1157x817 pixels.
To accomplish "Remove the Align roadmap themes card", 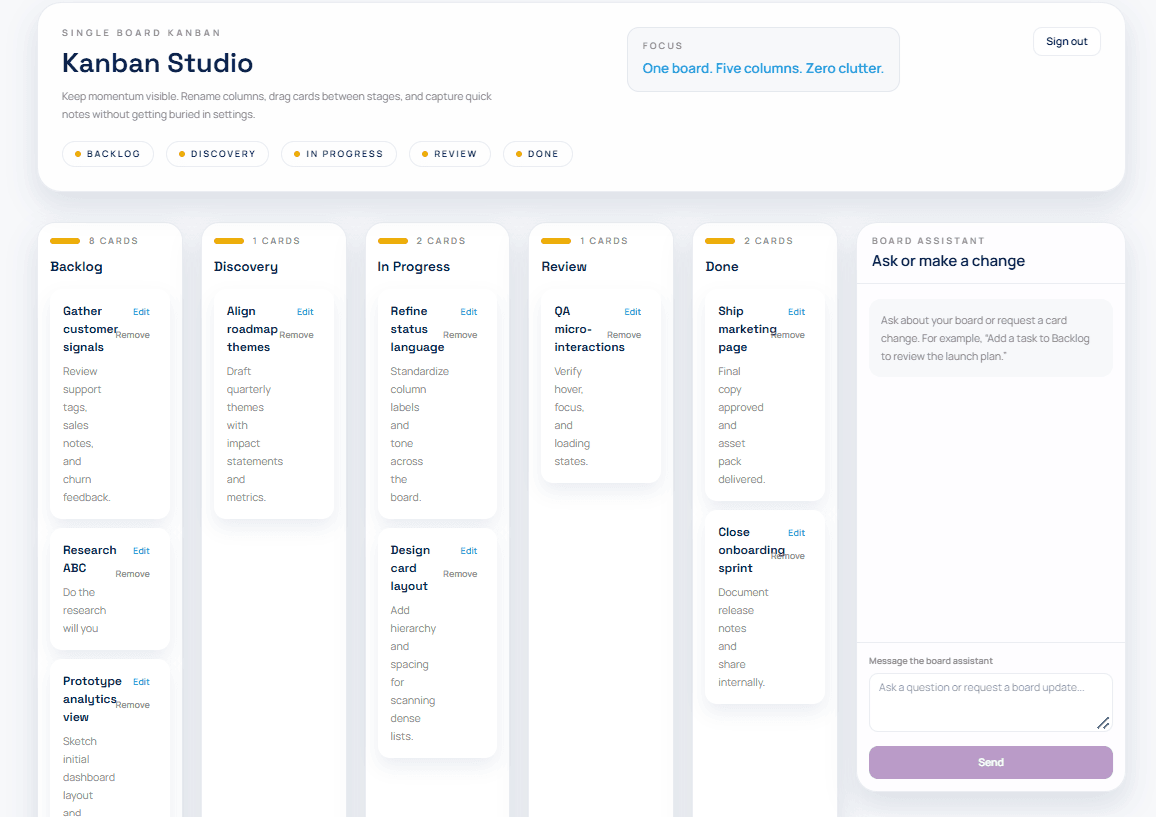I will pos(297,335).
